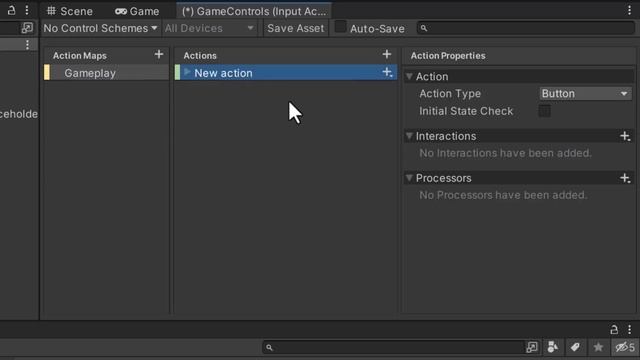Click the bottom Project search field
Image resolution: width=640 pixels, height=360 pixels.
pos(394,347)
